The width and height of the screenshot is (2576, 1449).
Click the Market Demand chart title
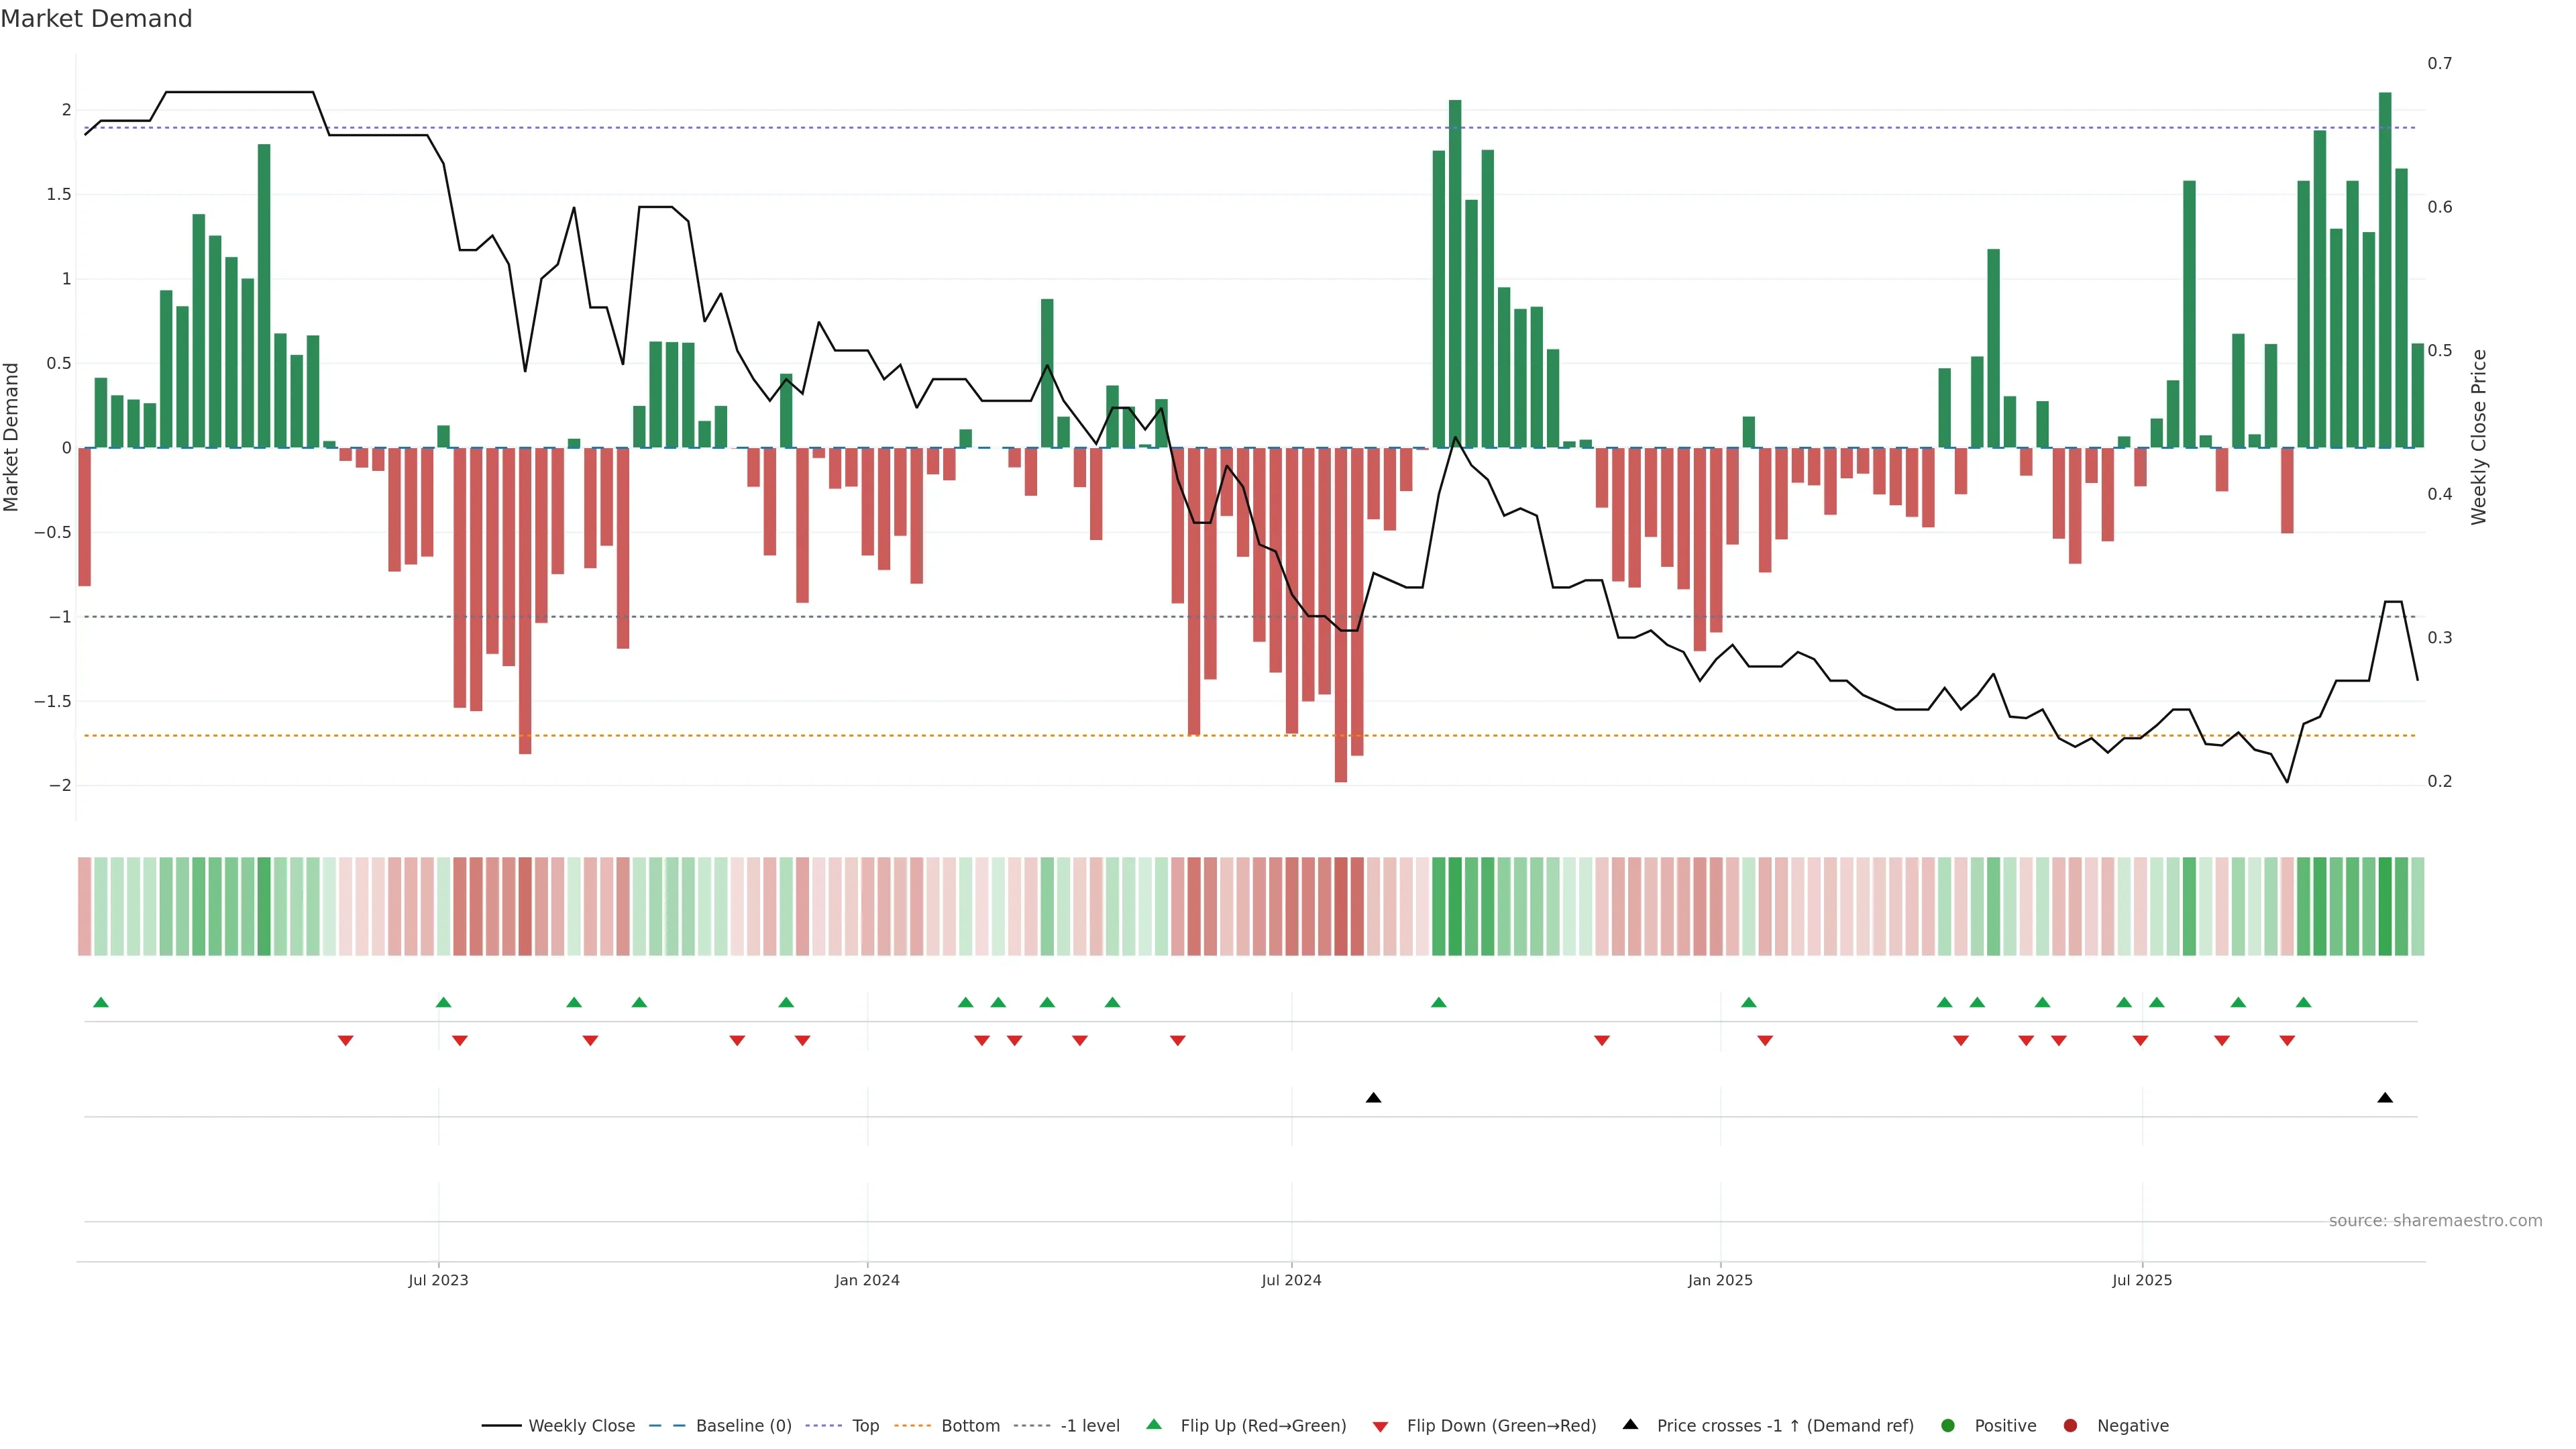pos(96,19)
